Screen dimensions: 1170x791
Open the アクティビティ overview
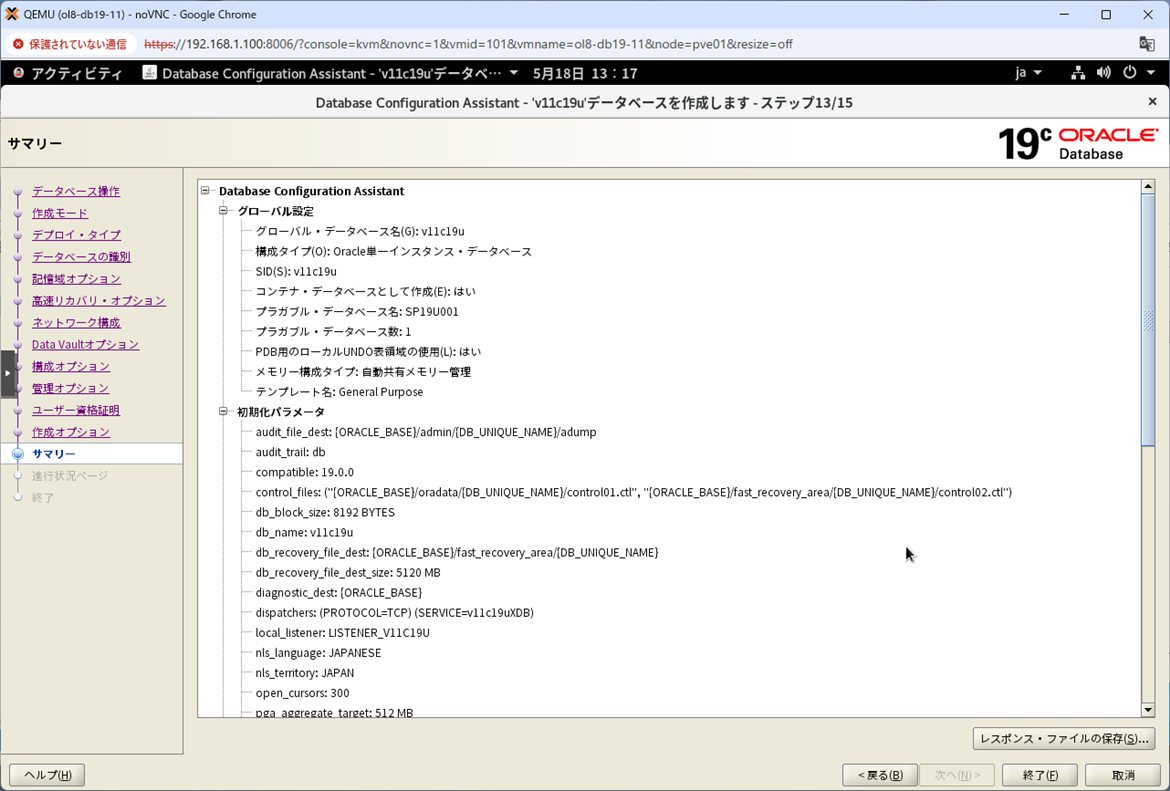pos(68,73)
